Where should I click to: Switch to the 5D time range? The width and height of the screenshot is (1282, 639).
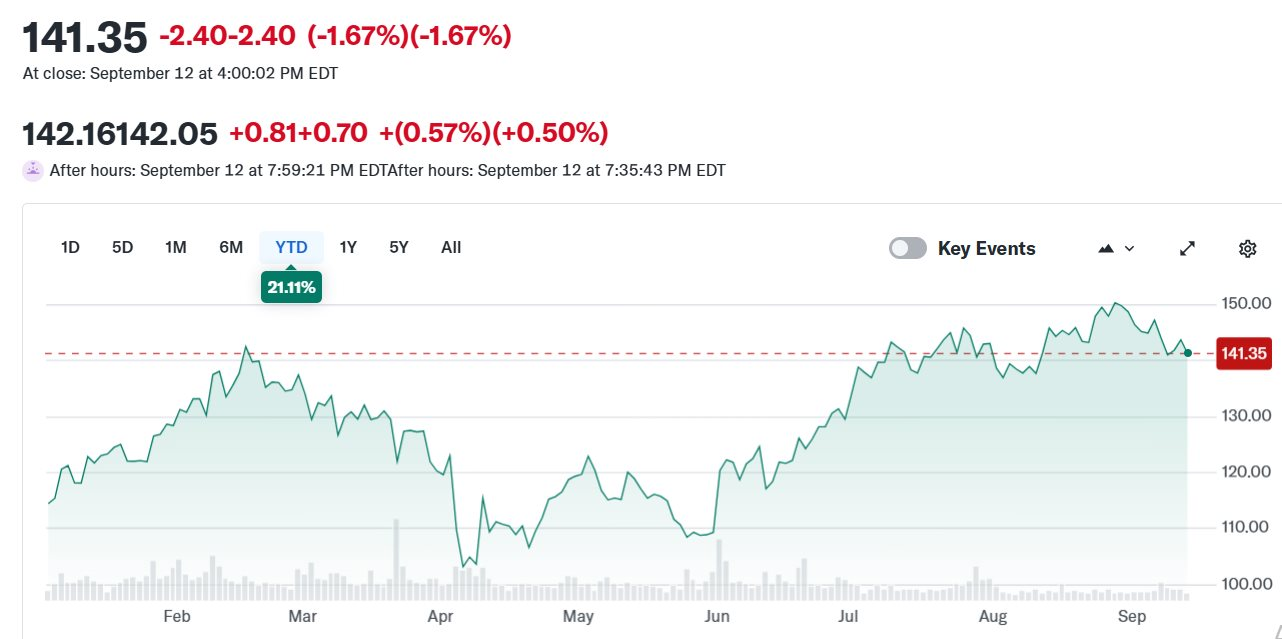(122, 247)
